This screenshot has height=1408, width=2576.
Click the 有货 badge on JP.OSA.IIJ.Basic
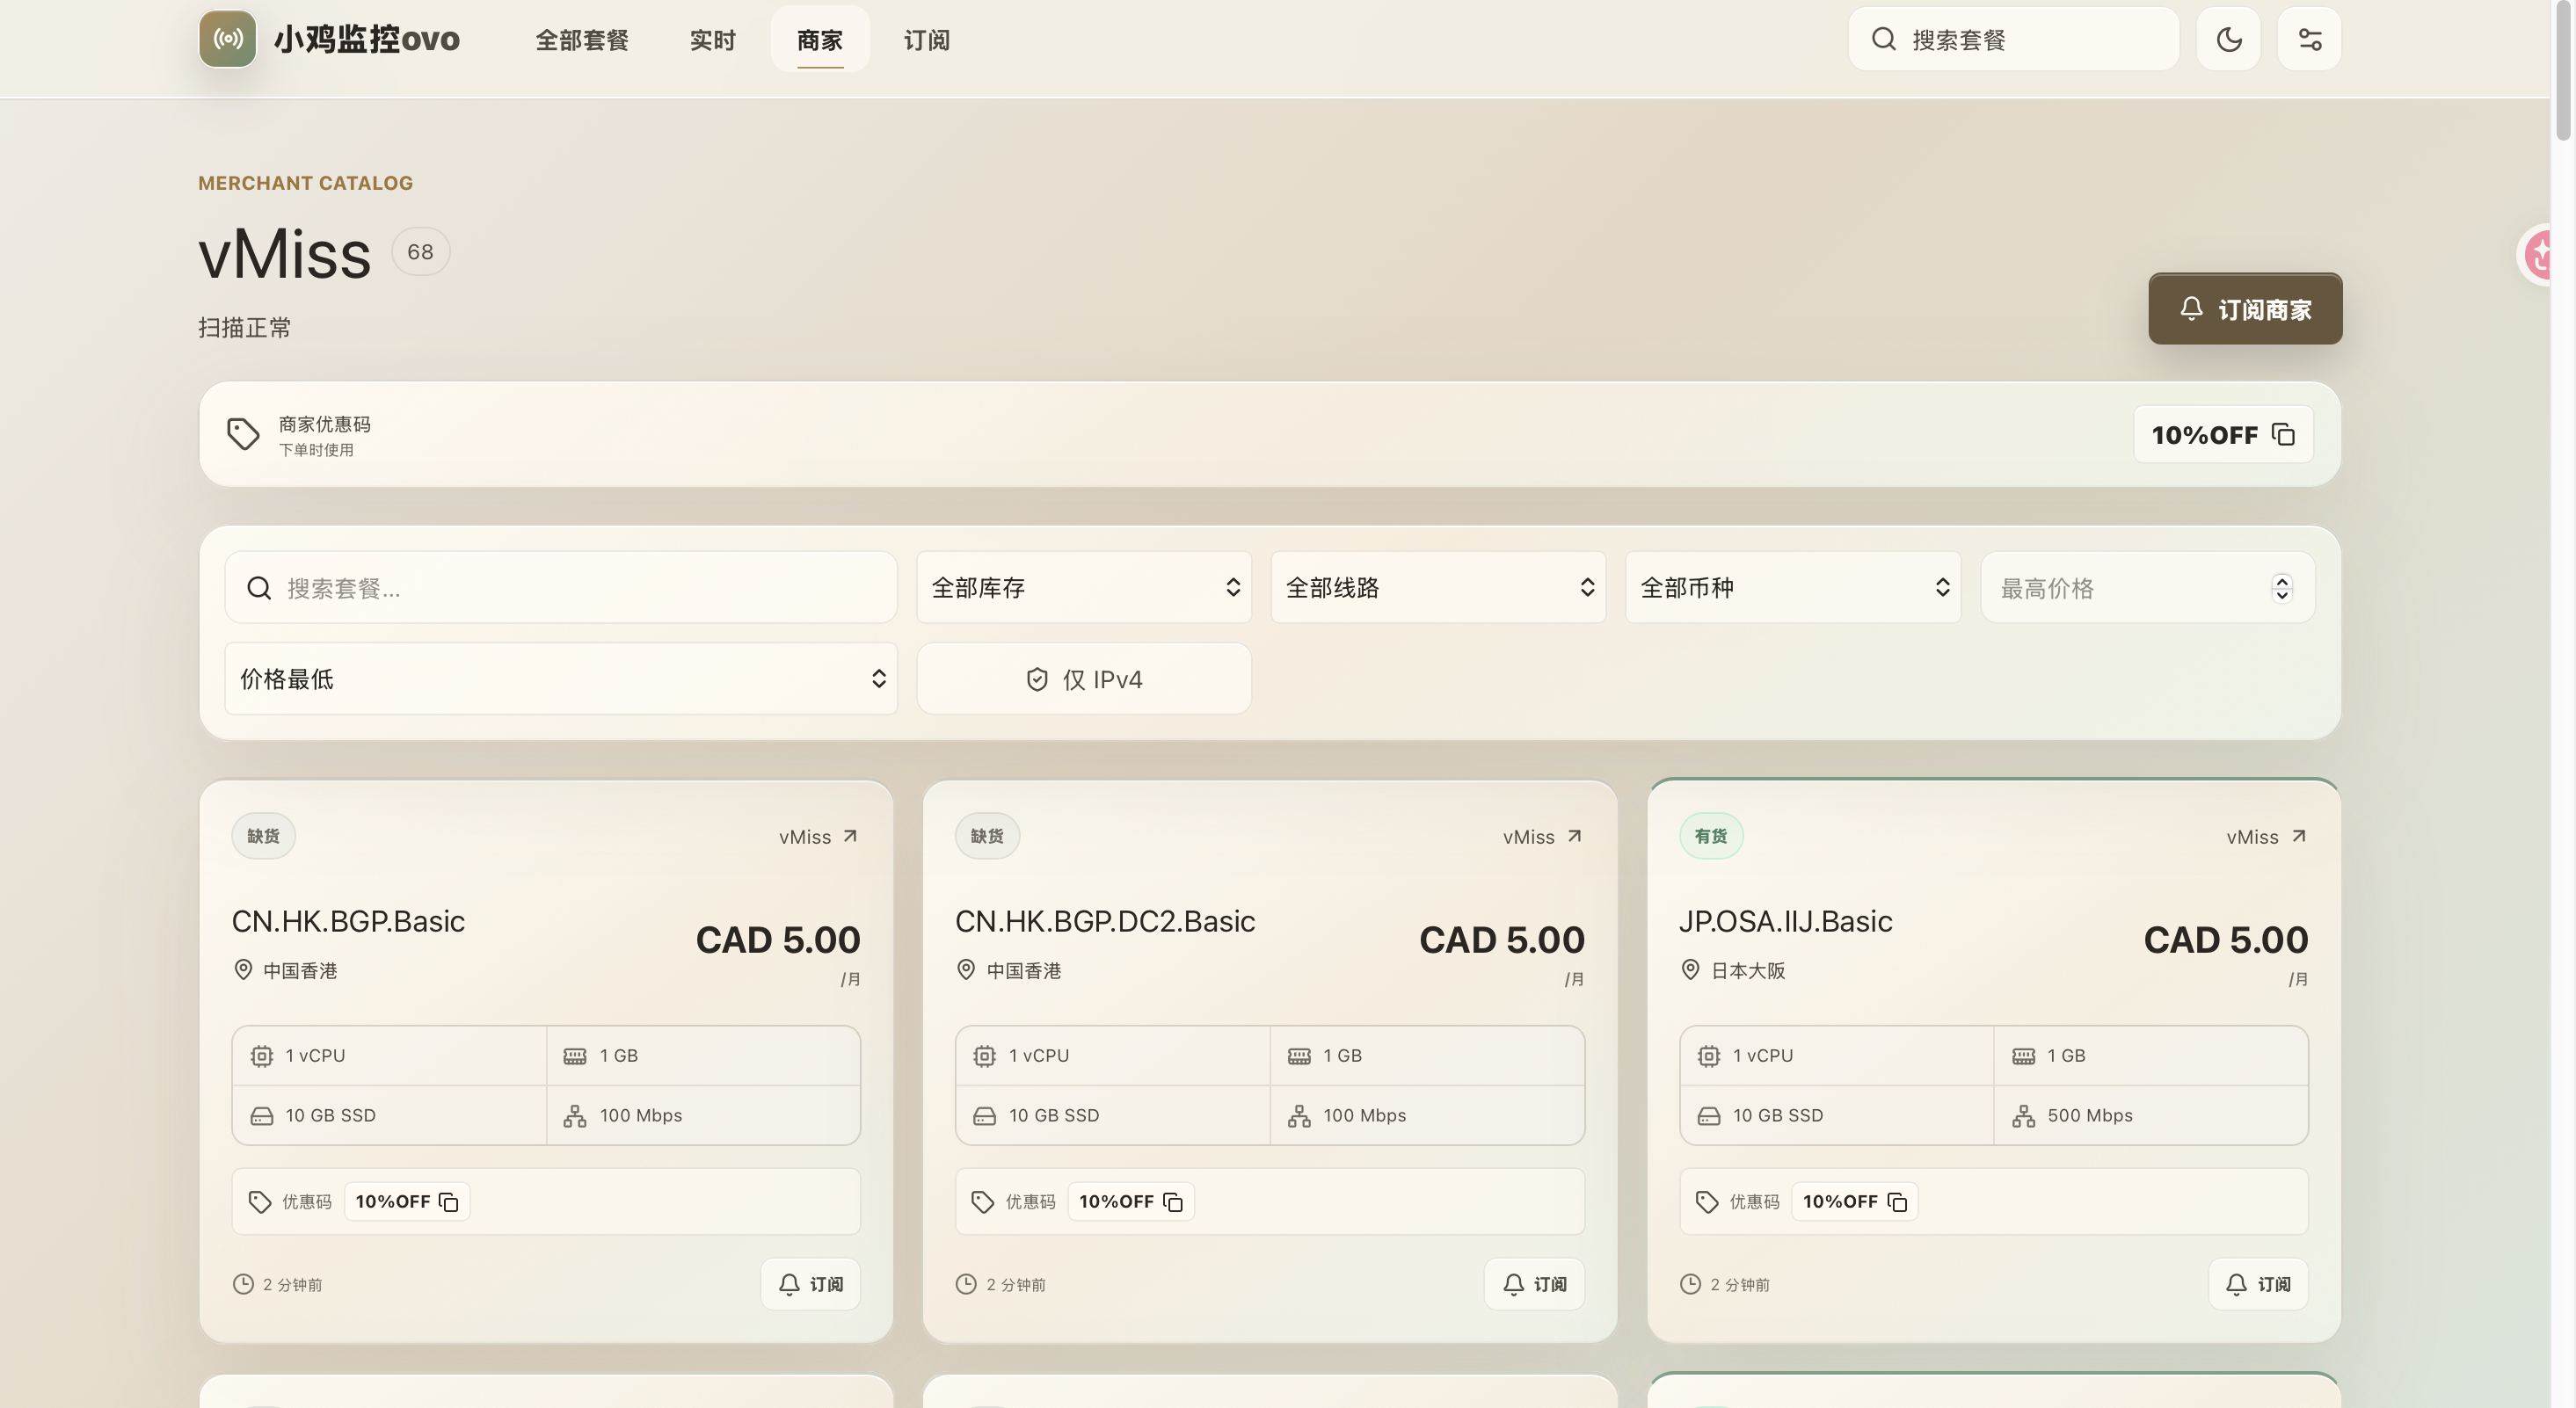point(1711,836)
